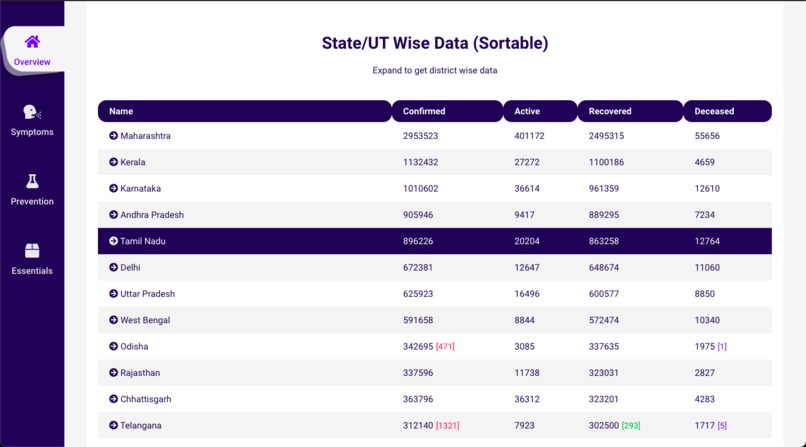Click the Karnataka state name
806x447 pixels.
click(140, 188)
